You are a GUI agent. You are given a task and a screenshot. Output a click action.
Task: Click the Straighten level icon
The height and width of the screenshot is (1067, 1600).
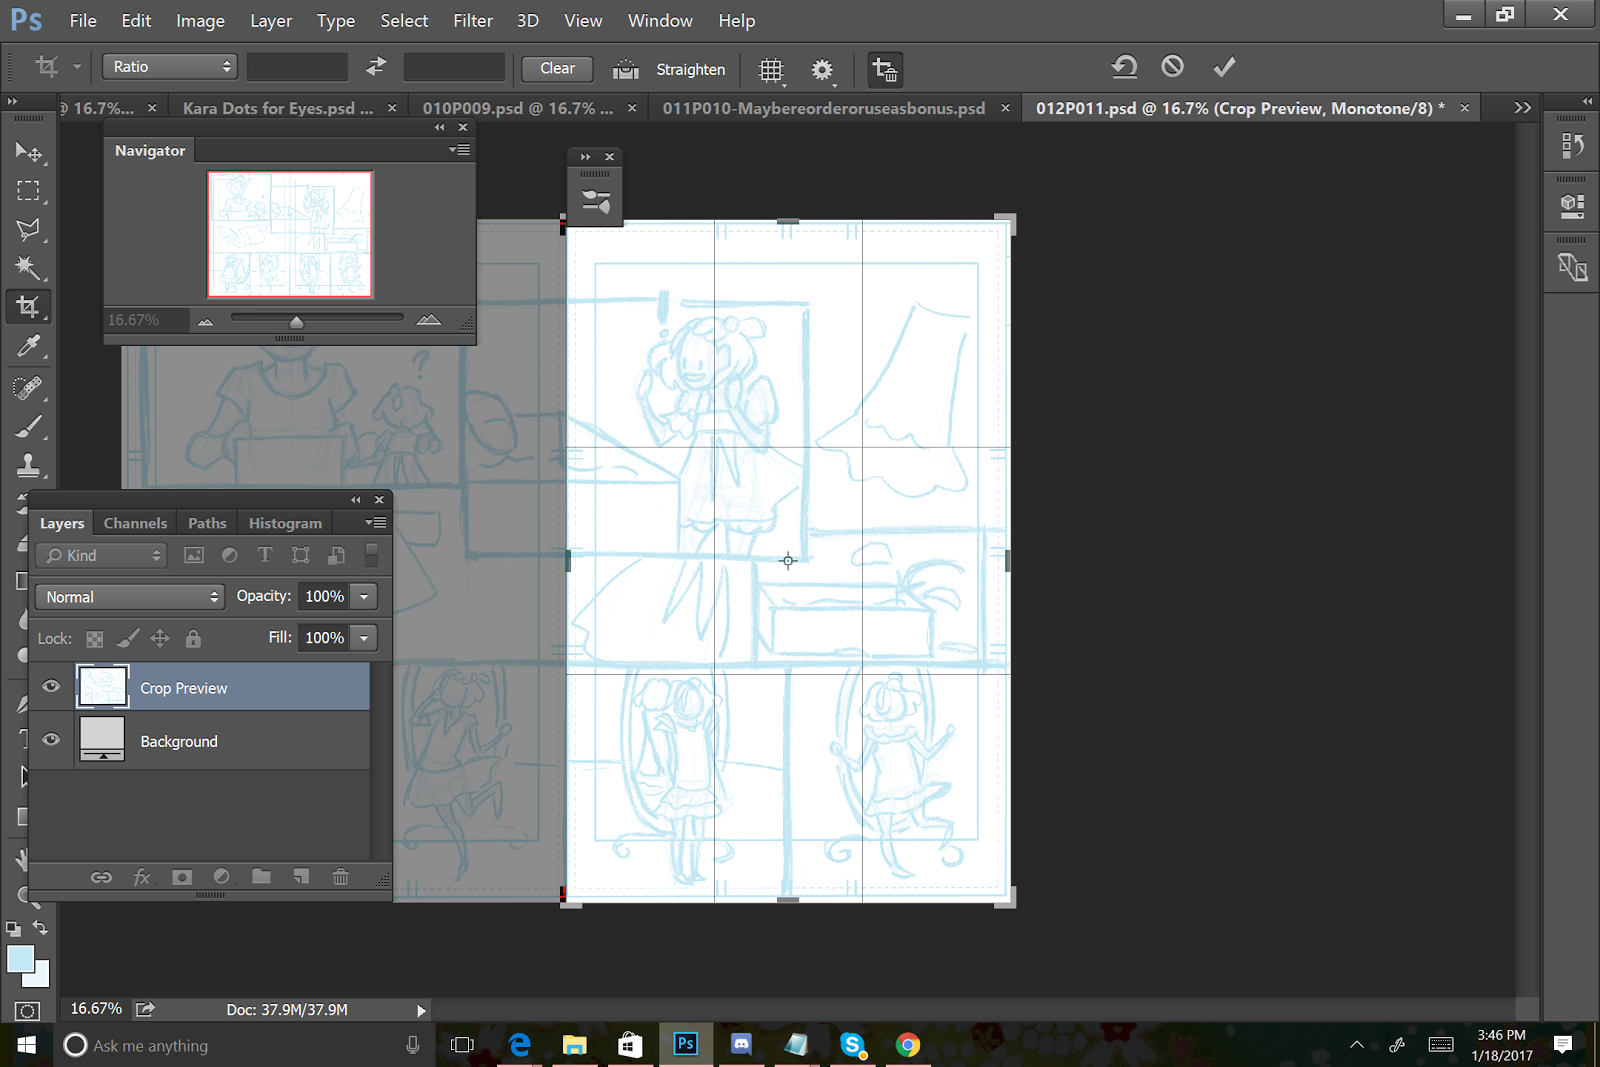[x=626, y=69]
